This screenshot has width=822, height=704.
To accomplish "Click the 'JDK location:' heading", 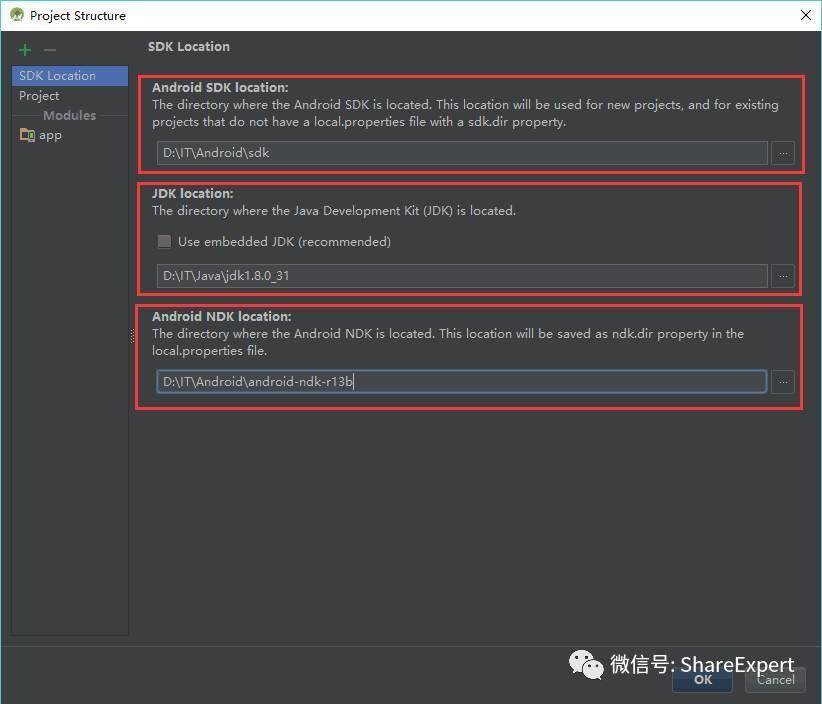I will [x=192, y=193].
